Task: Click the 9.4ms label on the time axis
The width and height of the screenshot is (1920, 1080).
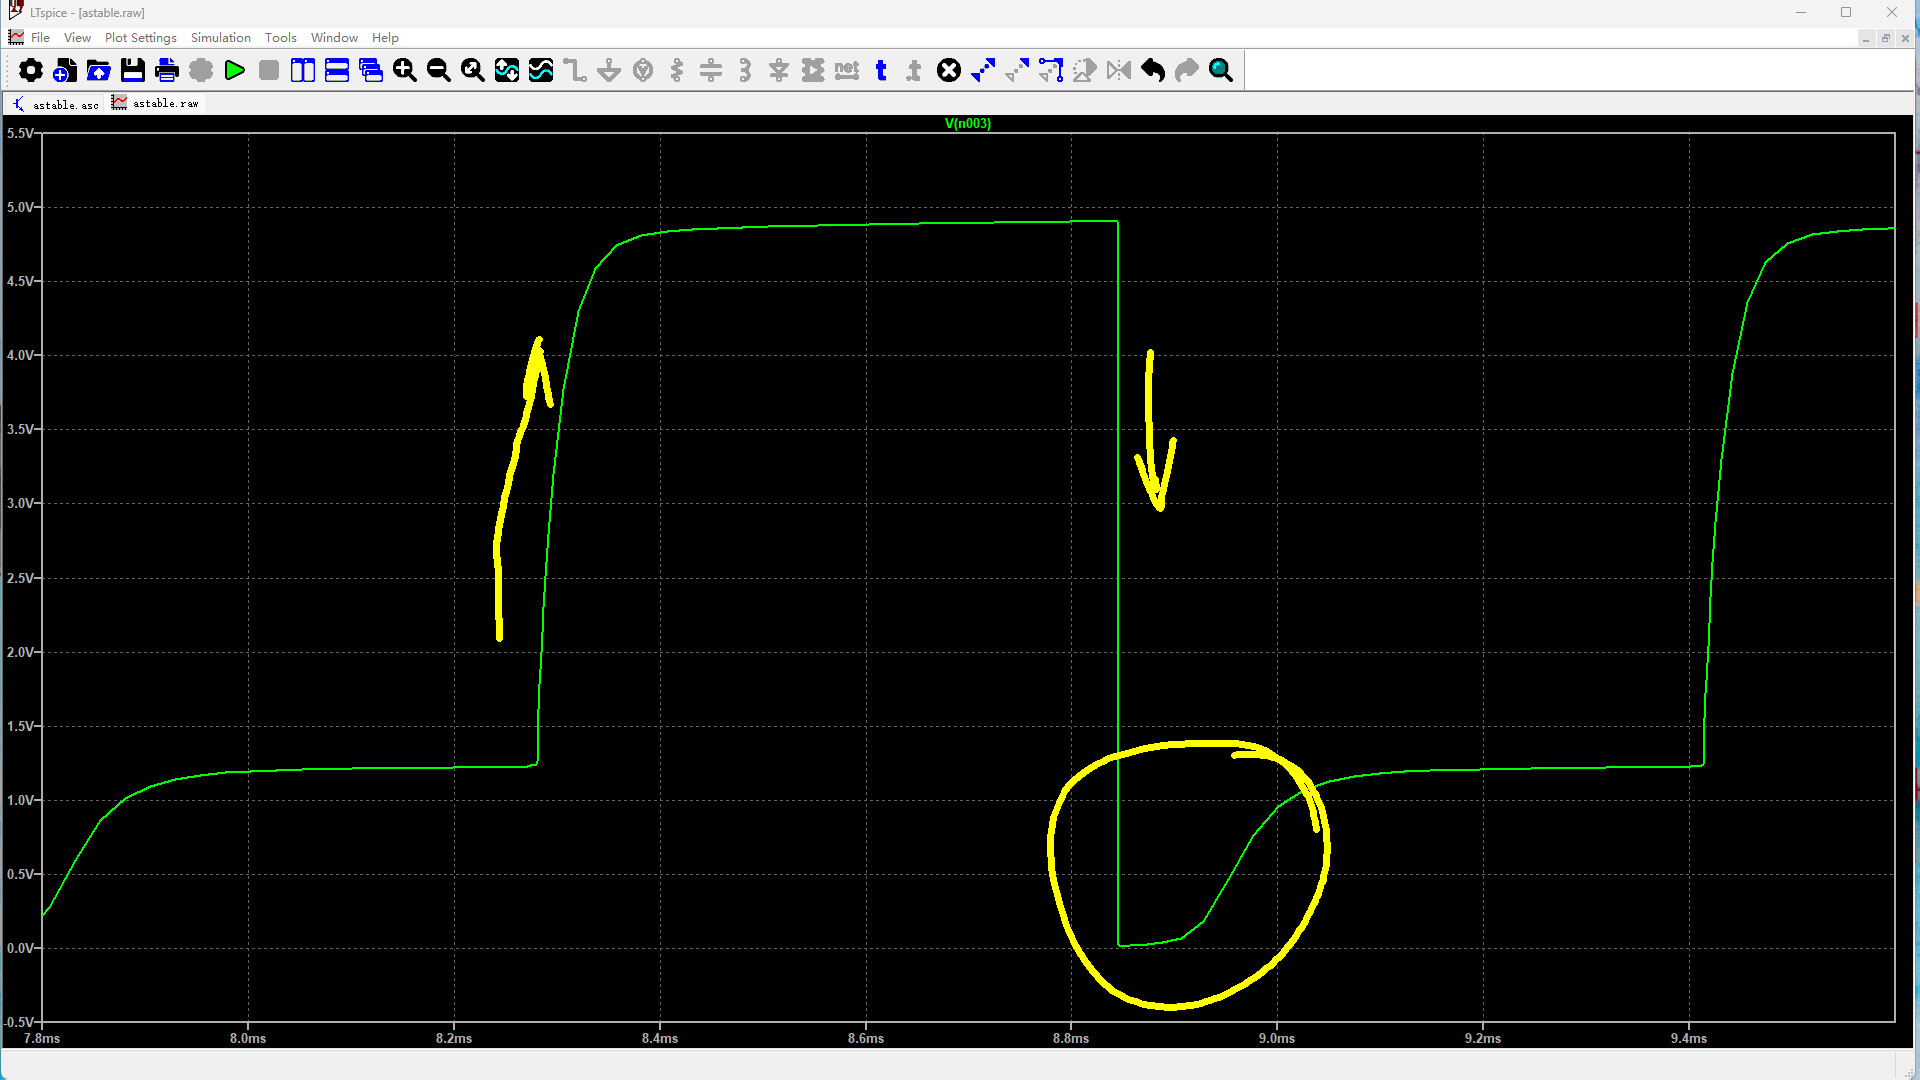Action: 1689,1039
